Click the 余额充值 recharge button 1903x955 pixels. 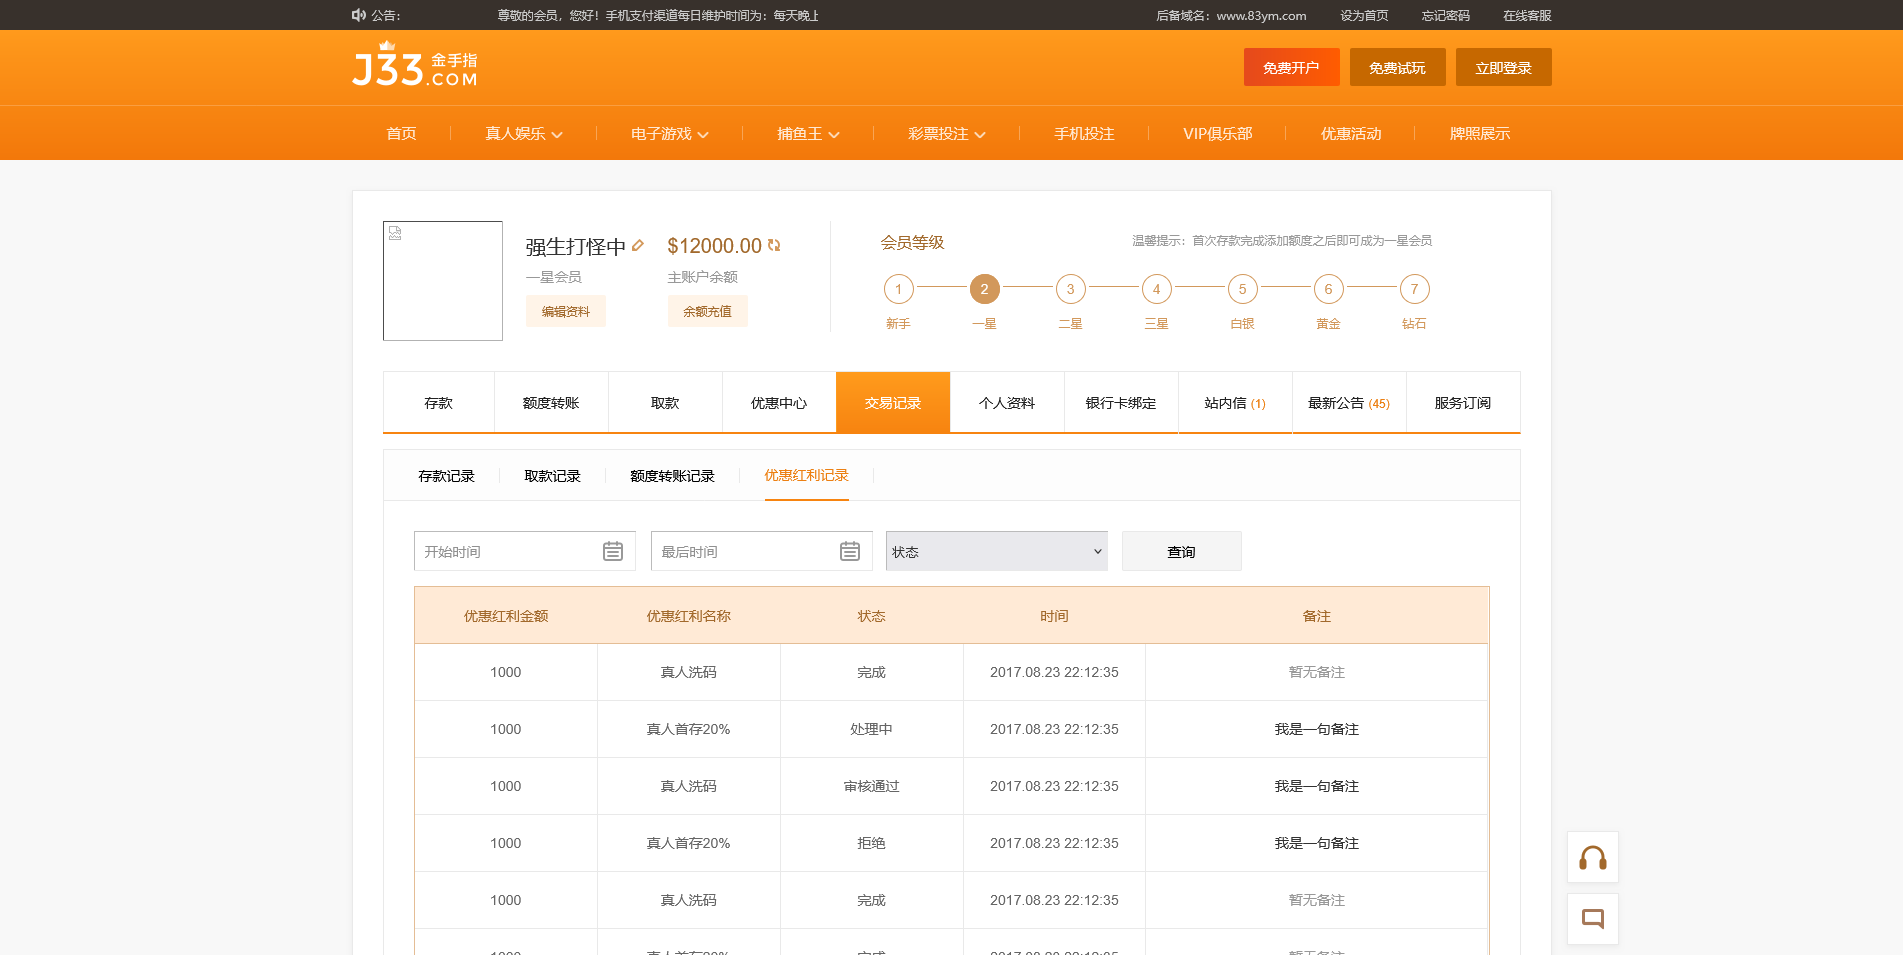[x=707, y=311]
